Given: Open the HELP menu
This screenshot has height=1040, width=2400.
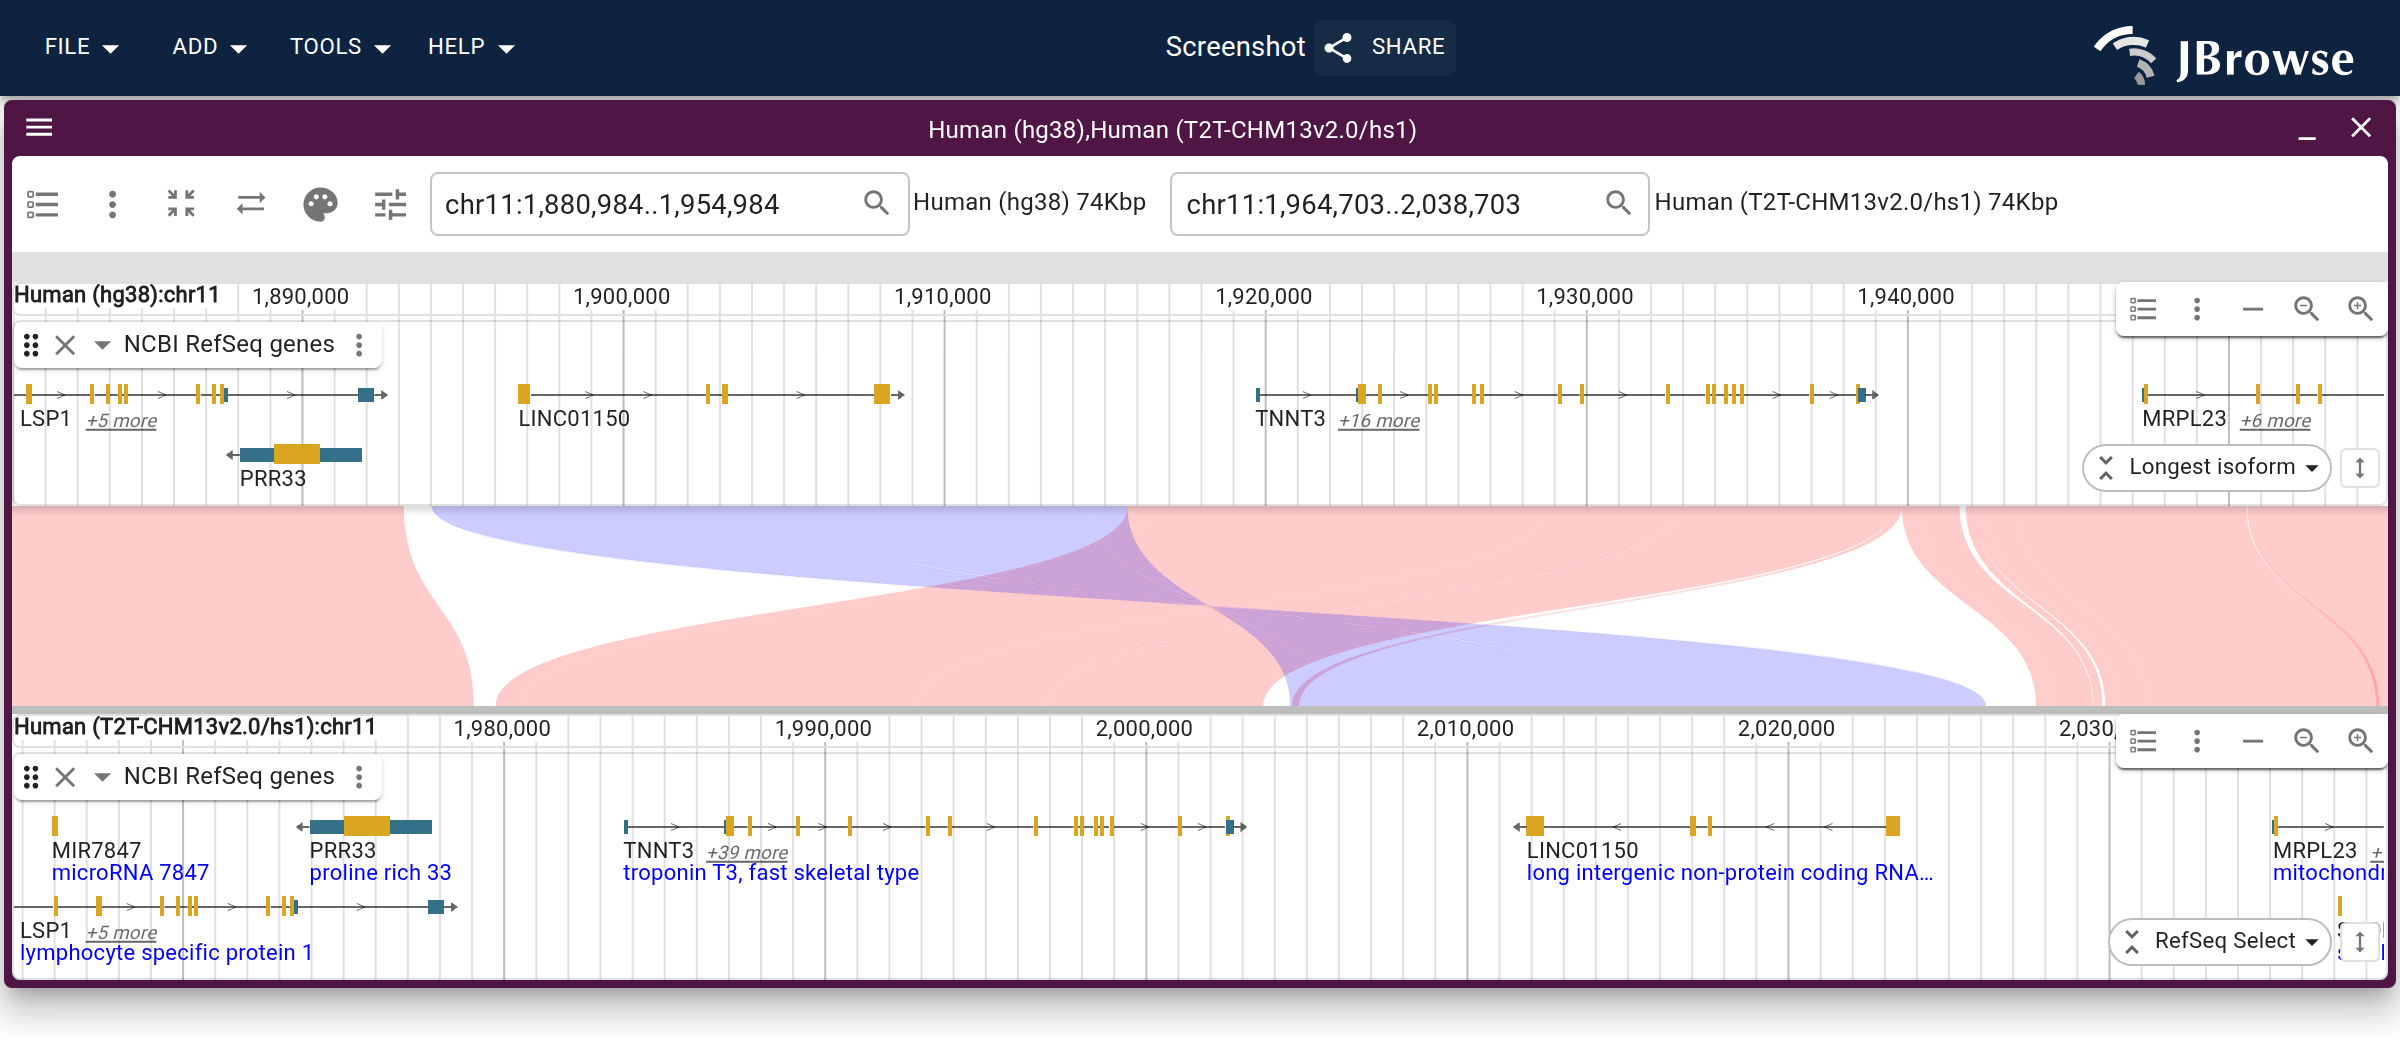Looking at the screenshot, I should click(470, 47).
